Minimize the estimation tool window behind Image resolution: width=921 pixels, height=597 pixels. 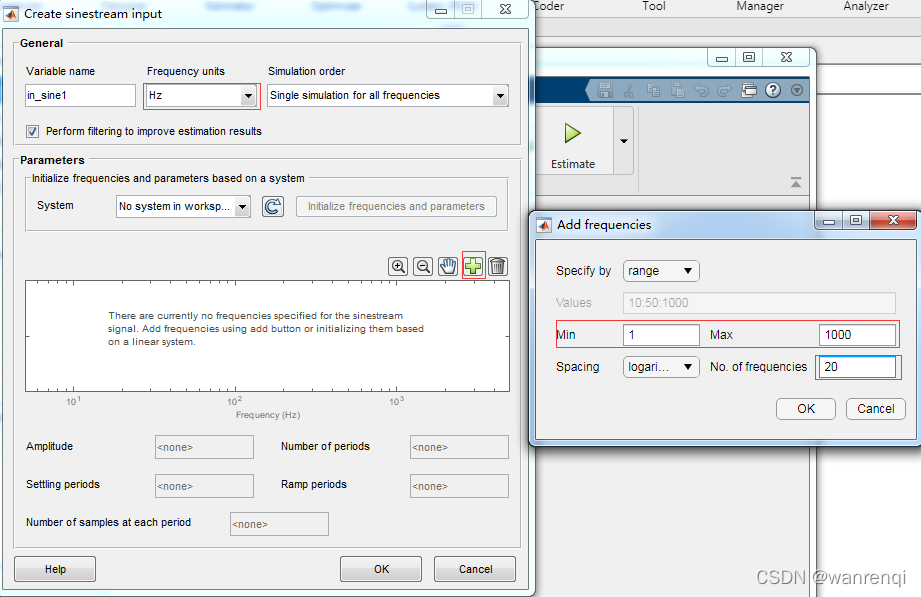(722, 57)
